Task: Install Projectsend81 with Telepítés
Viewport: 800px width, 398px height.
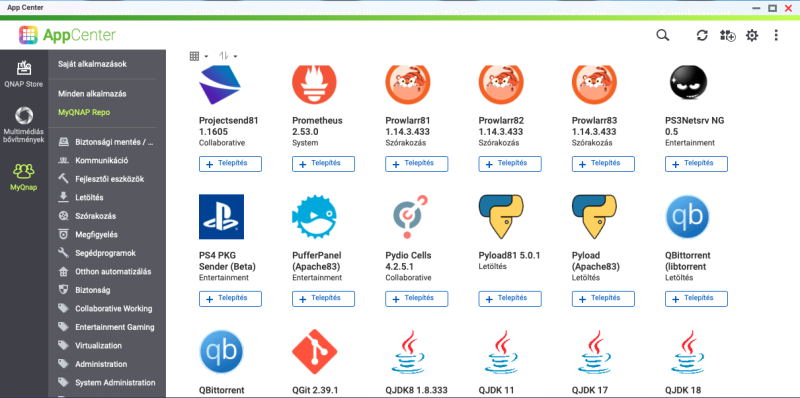Action: point(230,164)
